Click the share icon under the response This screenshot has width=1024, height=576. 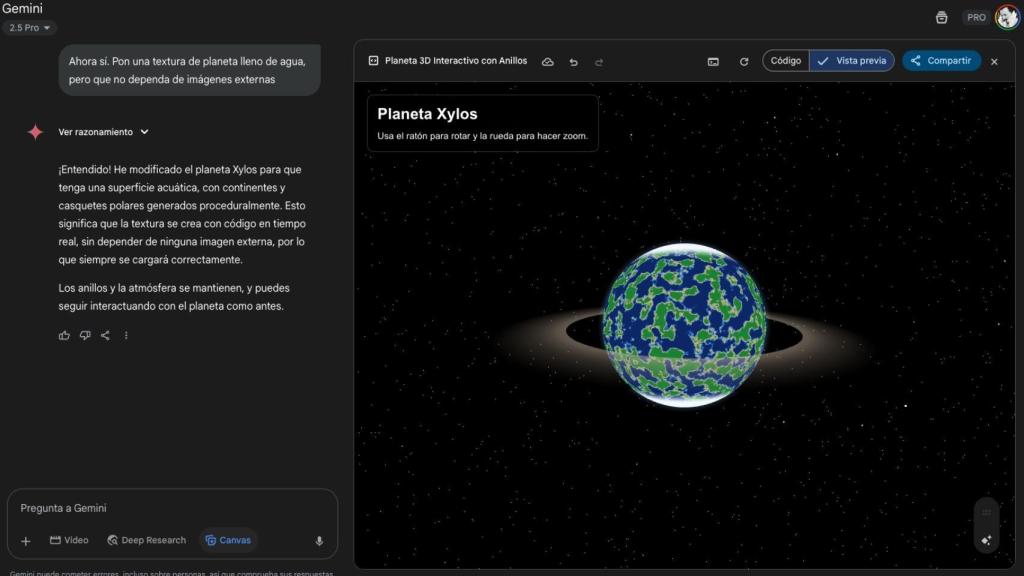click(105, 335)
